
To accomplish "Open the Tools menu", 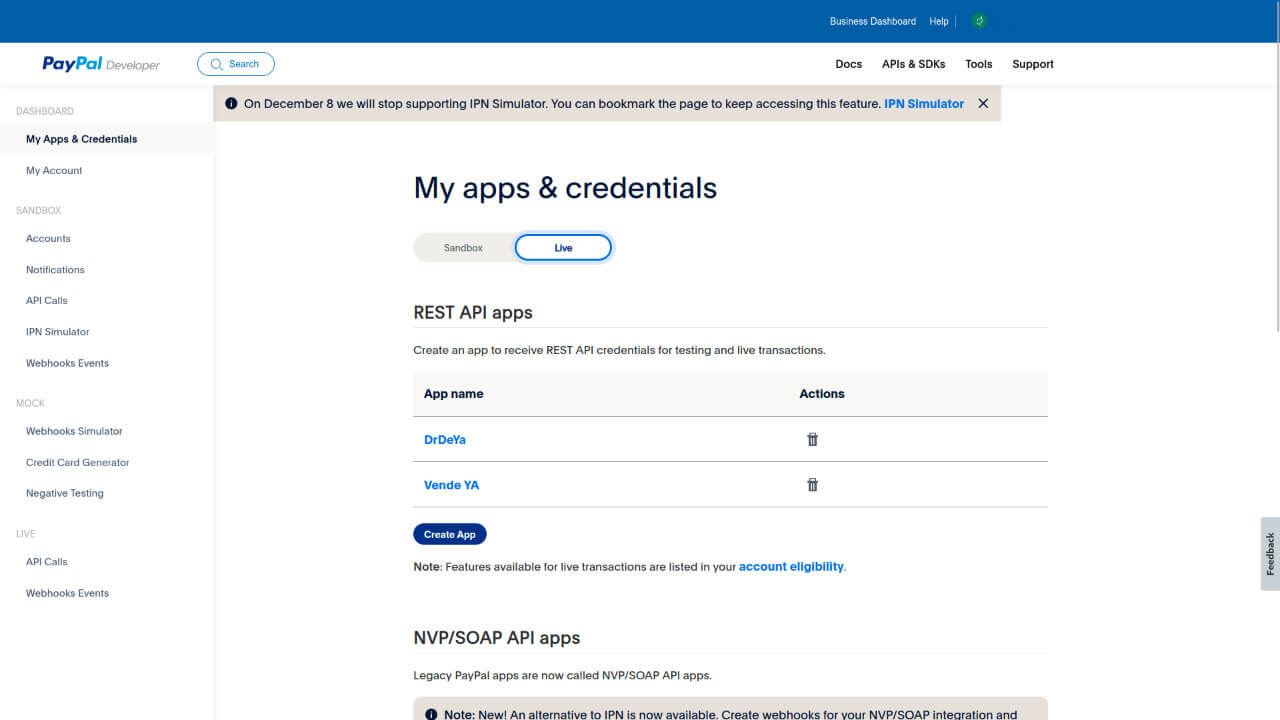I will [x=978, y=64].
